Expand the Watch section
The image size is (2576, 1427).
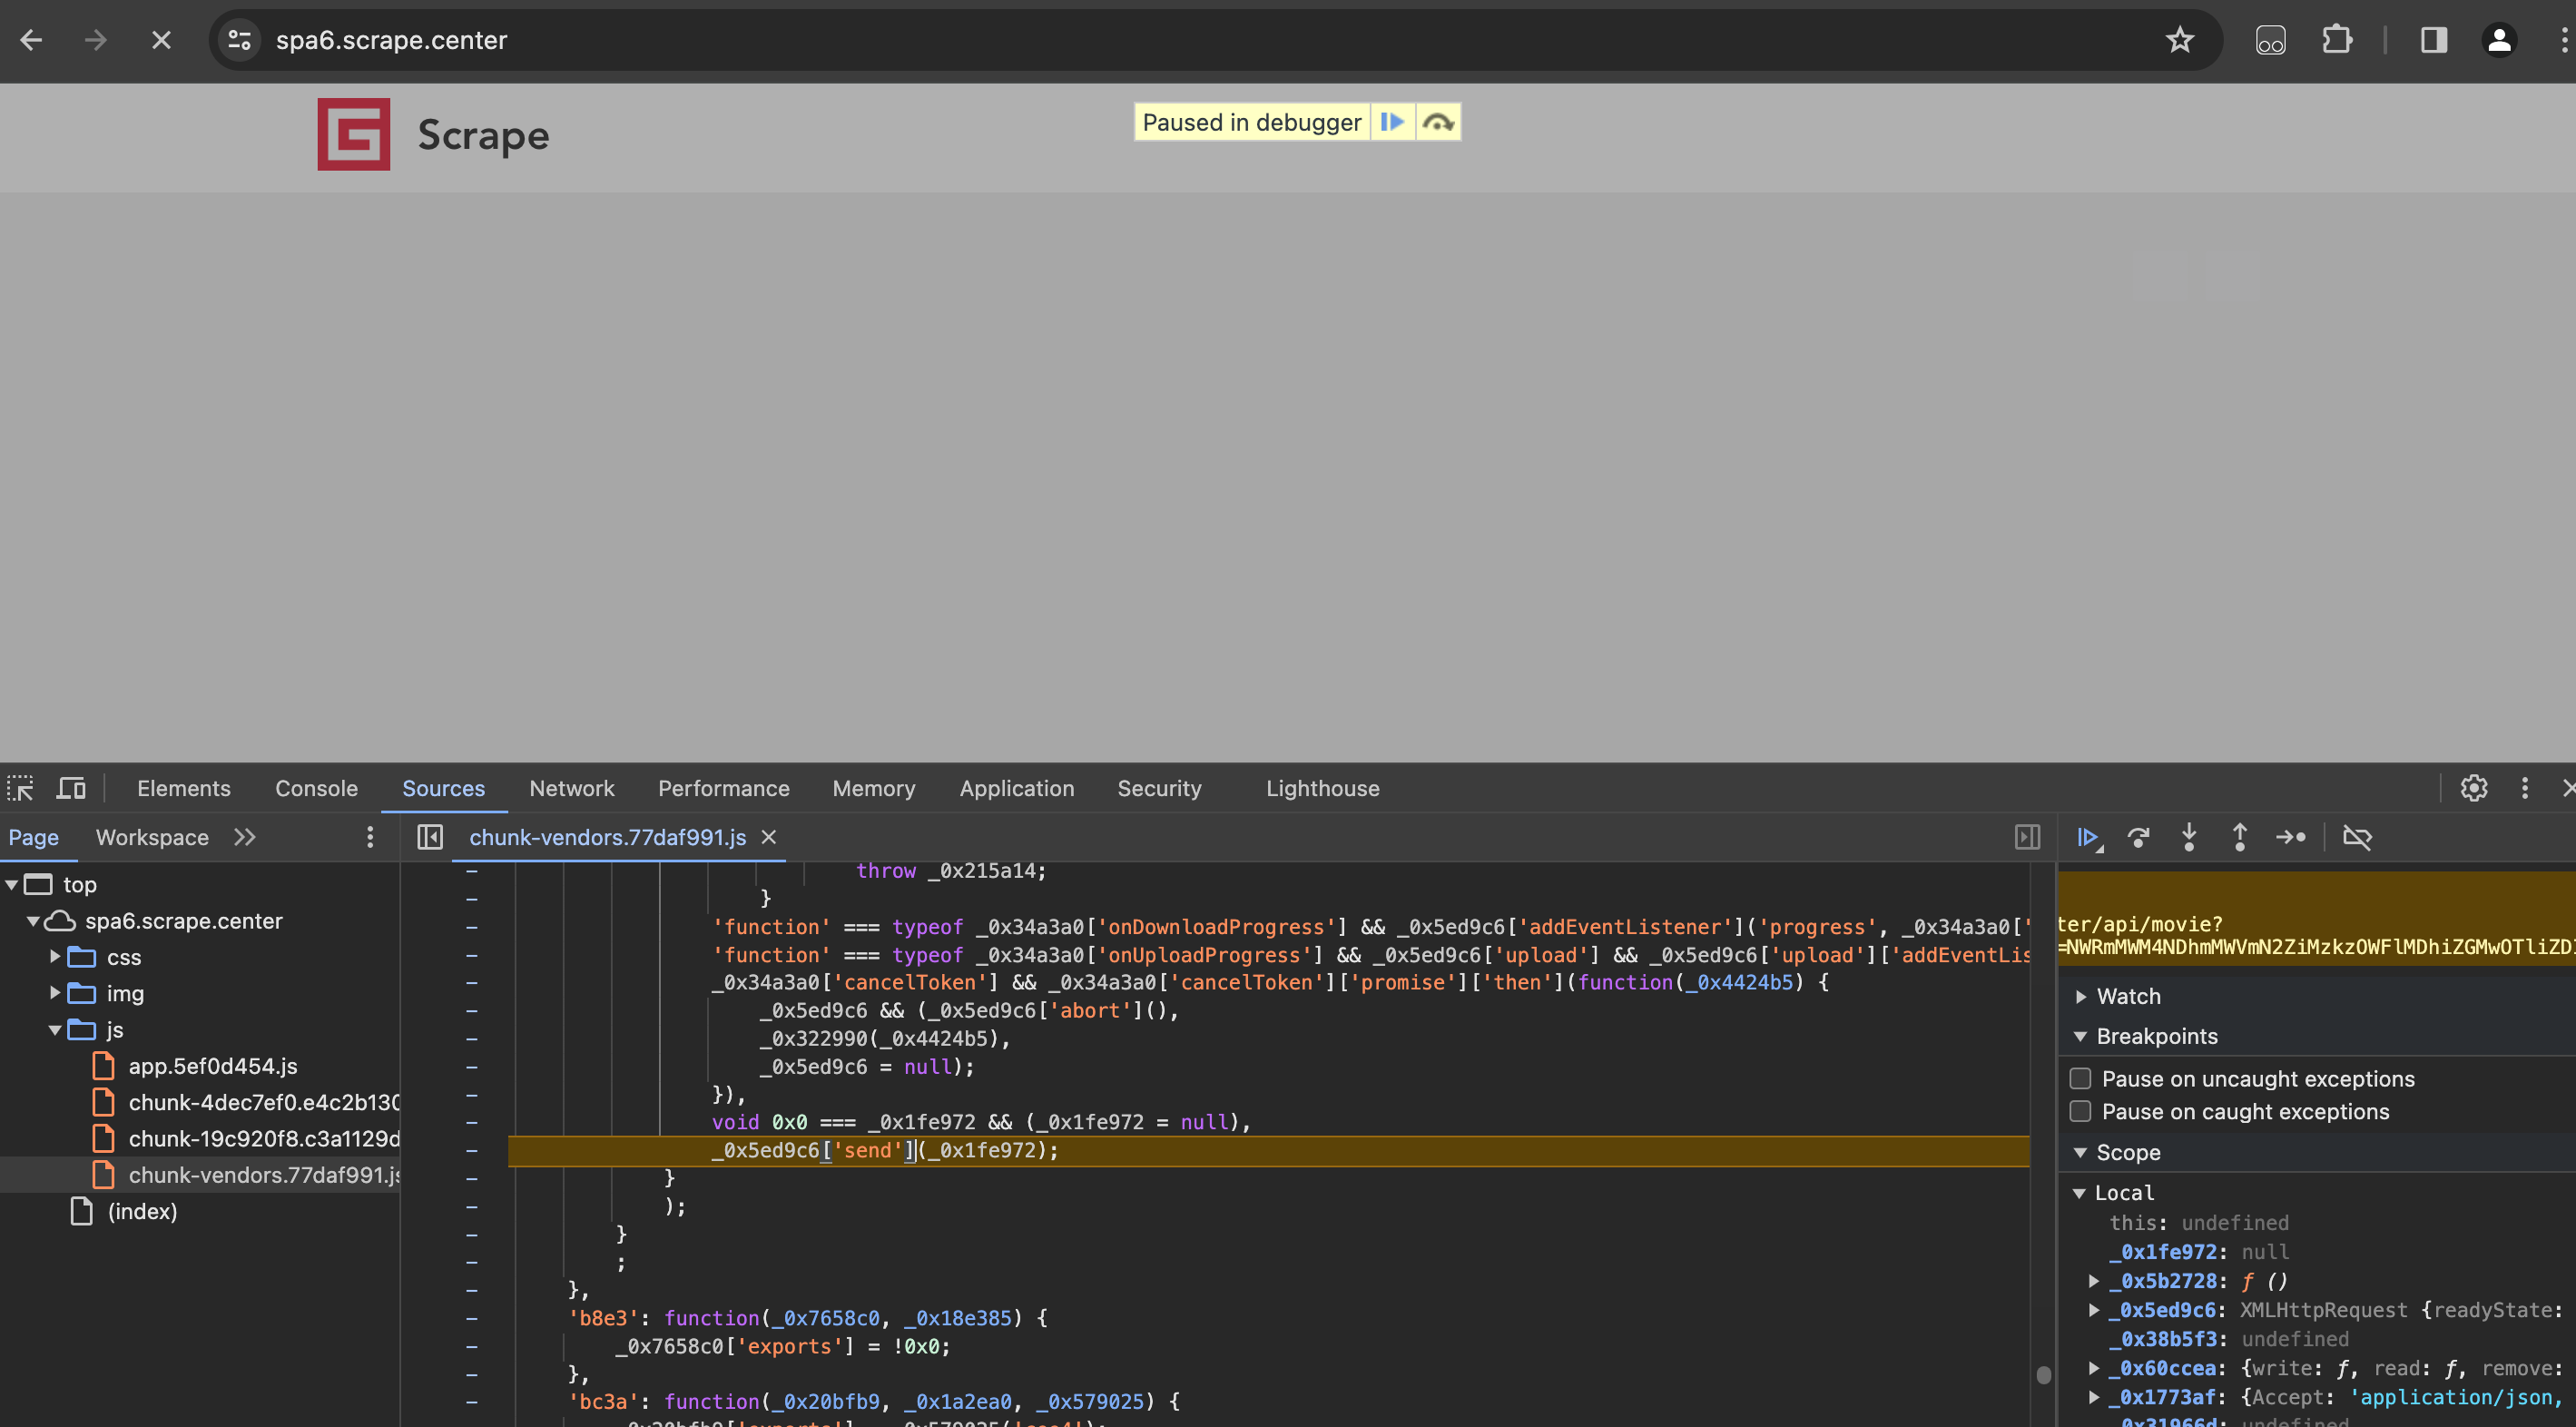2128,997
